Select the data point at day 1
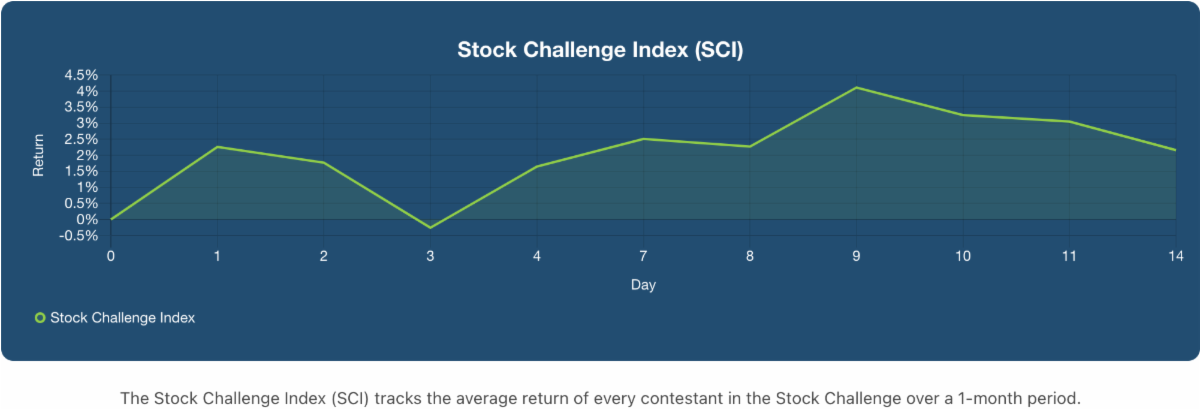 pos(217,147)
